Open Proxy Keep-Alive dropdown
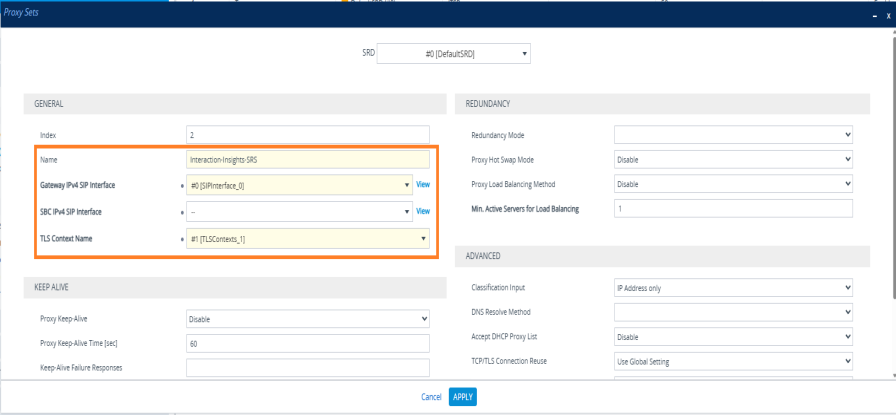 coord(307,319)
